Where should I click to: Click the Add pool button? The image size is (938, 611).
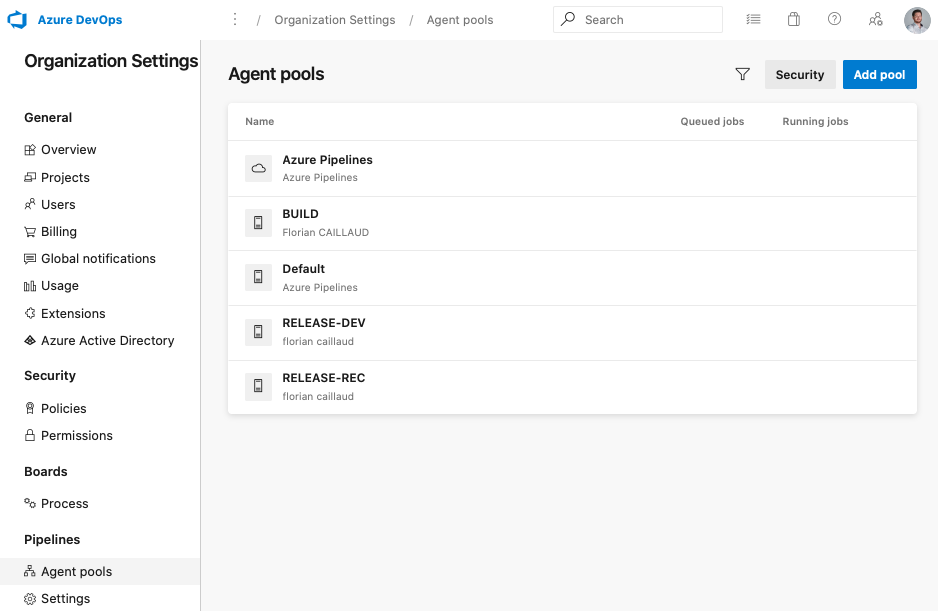point(879,75)
